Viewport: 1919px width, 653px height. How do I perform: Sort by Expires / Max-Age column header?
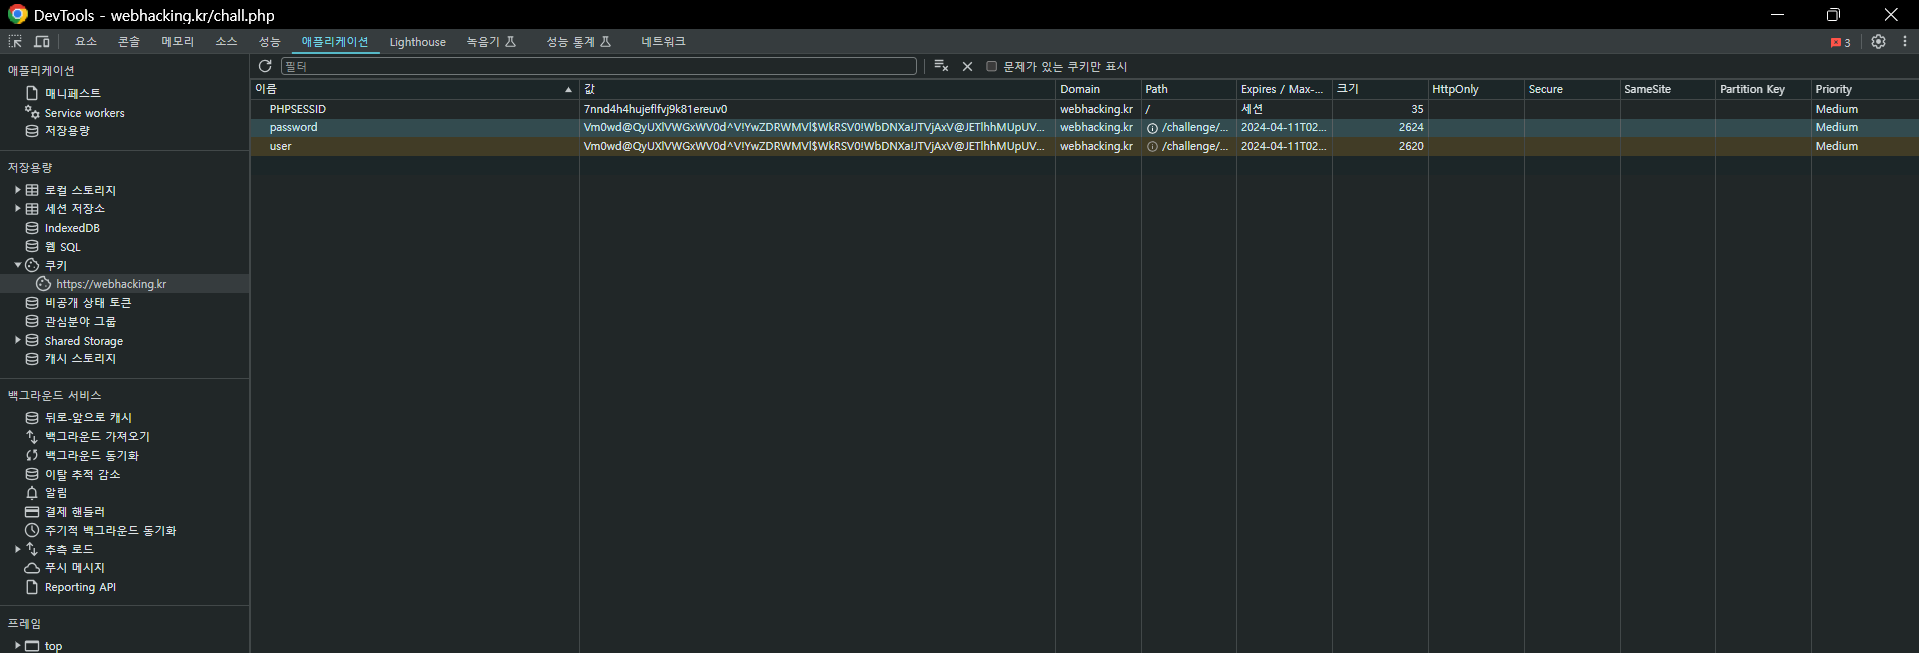[1284, 89]
